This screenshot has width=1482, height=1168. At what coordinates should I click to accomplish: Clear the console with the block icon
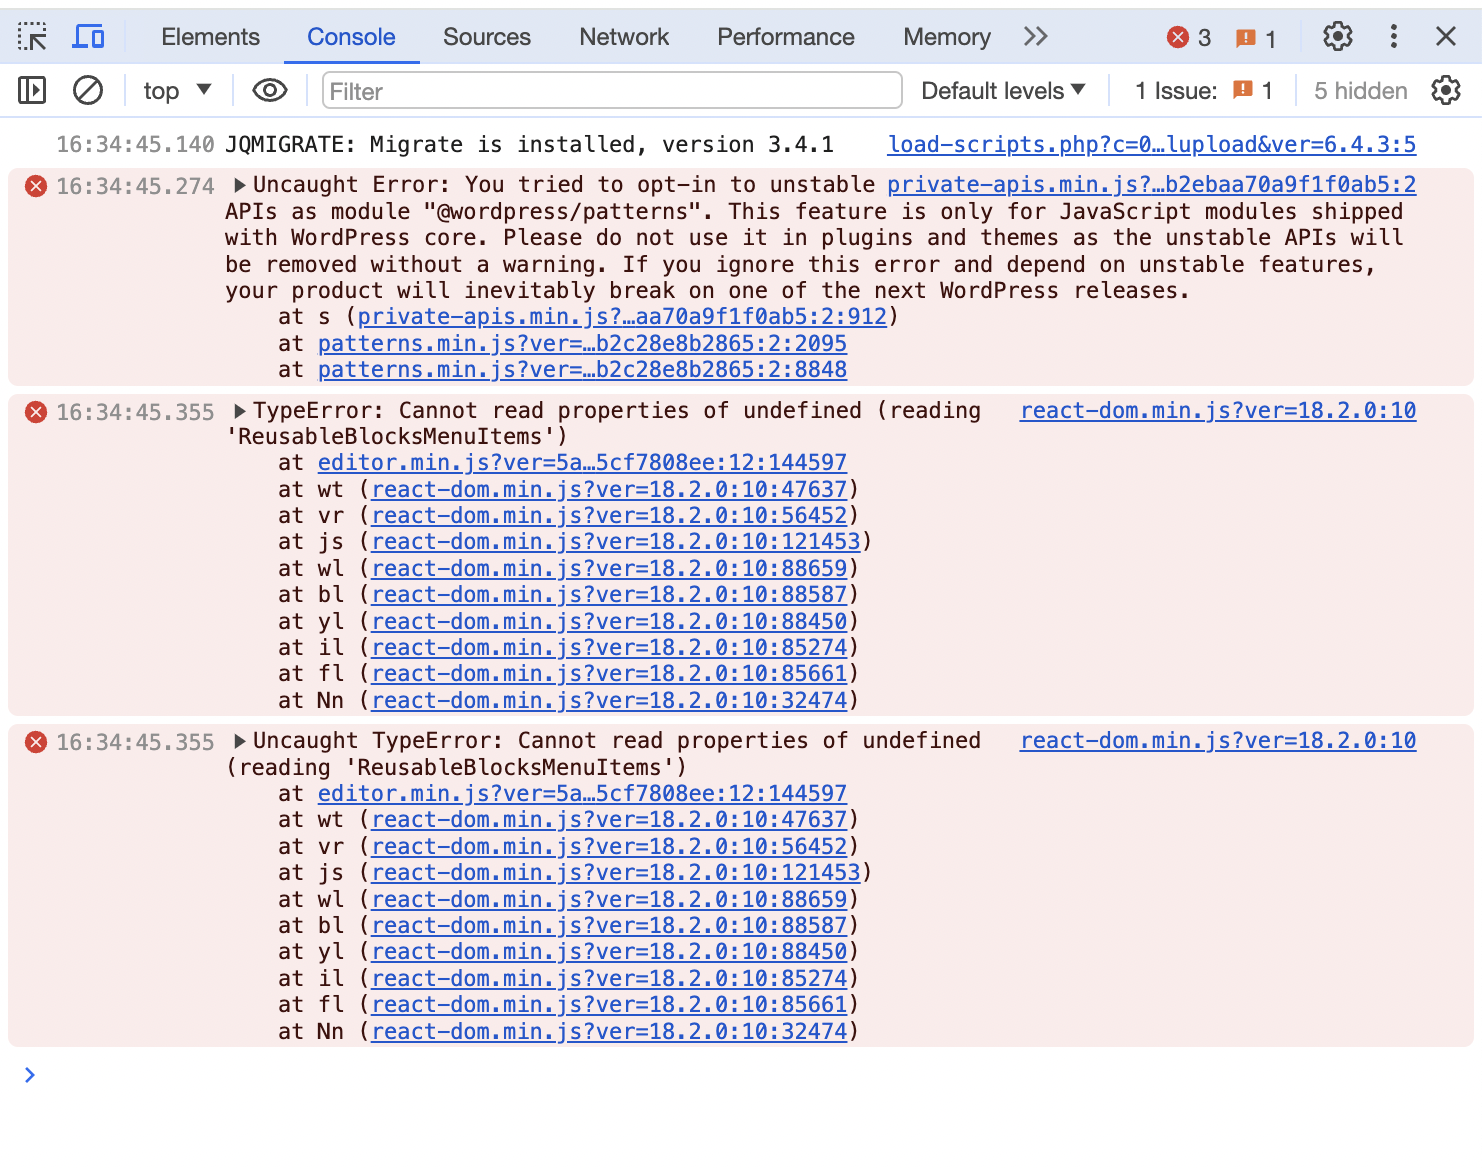tap(88, 91)
